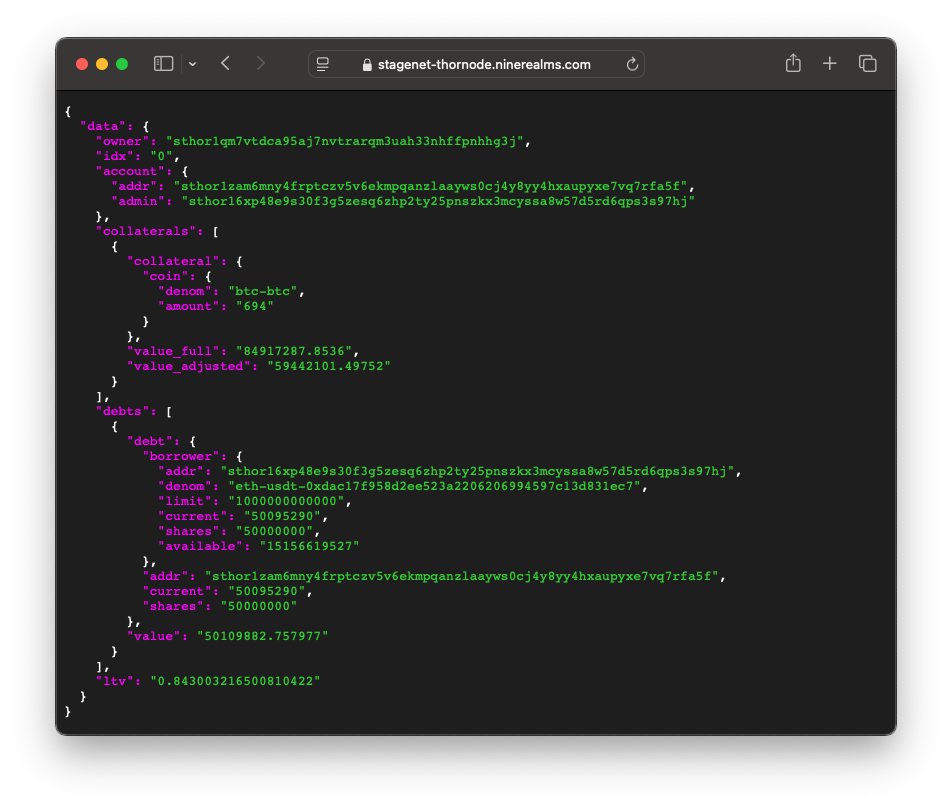Viewport: 952px width, 809px height.
Task: Close the Safari window with red button
Action: click(82, 64)
